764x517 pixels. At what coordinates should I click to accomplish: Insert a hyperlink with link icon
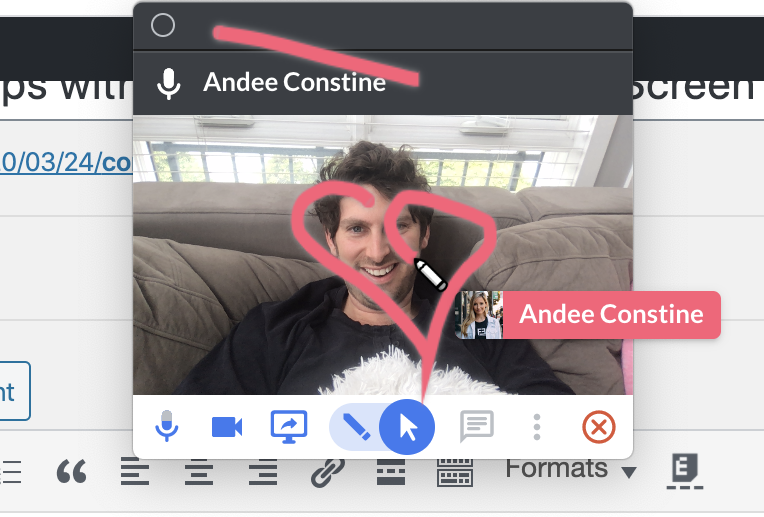click(x=327, y=471)
